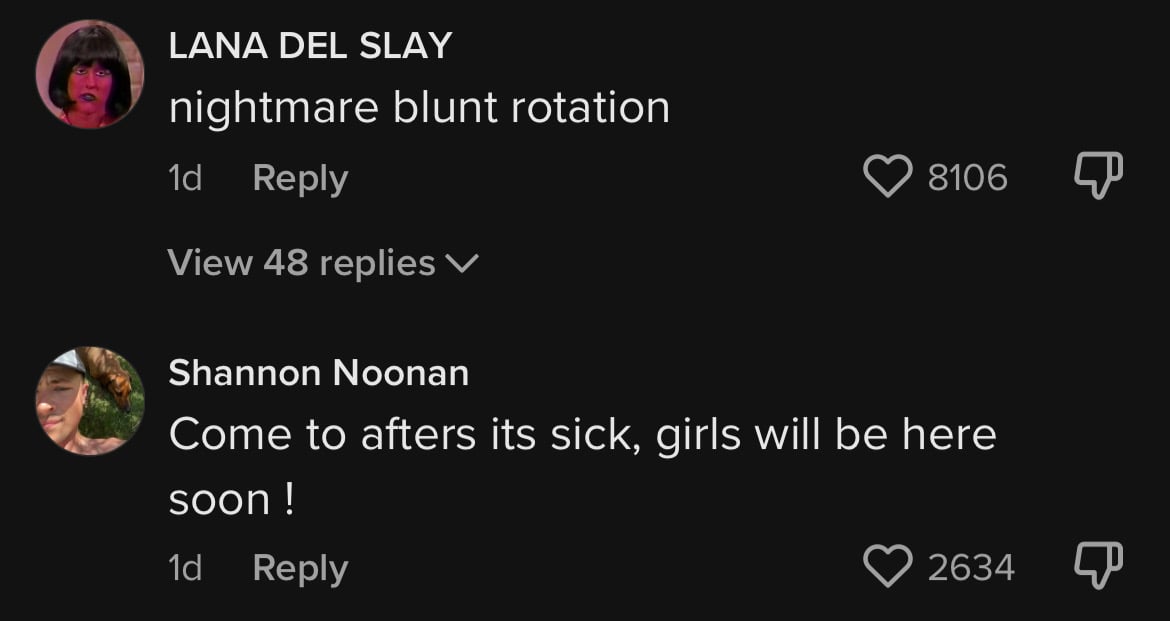
Task: Open Shannon Noonan's profile avatar
Action: coord(90,401)
